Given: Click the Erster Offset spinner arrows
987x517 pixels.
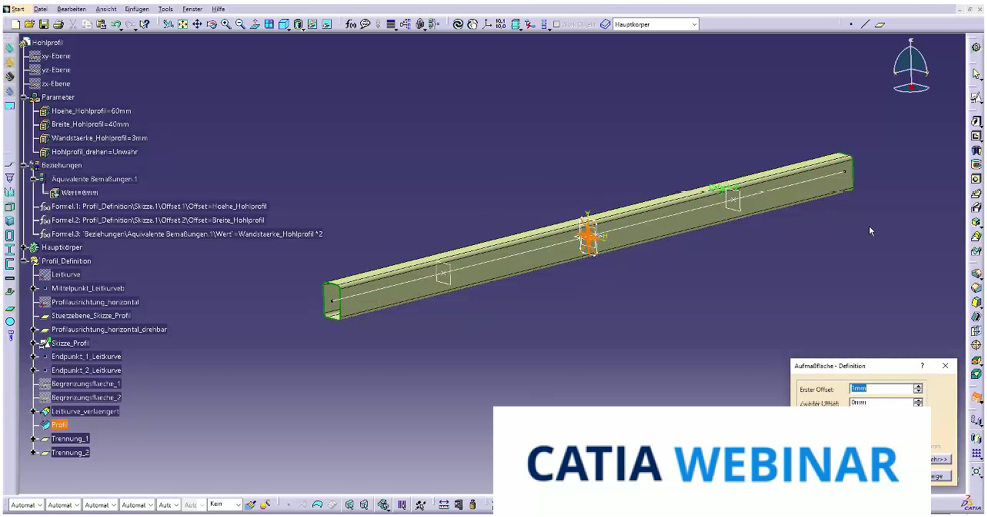Looking at the screenshot, I should [918, 389].
